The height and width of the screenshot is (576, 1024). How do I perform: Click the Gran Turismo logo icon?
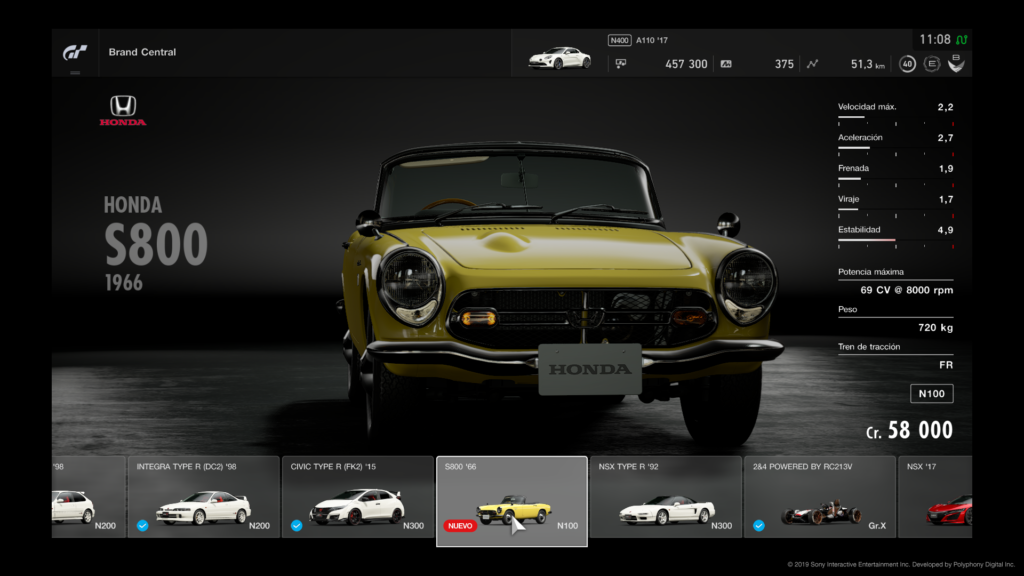(x=75, y=52)
